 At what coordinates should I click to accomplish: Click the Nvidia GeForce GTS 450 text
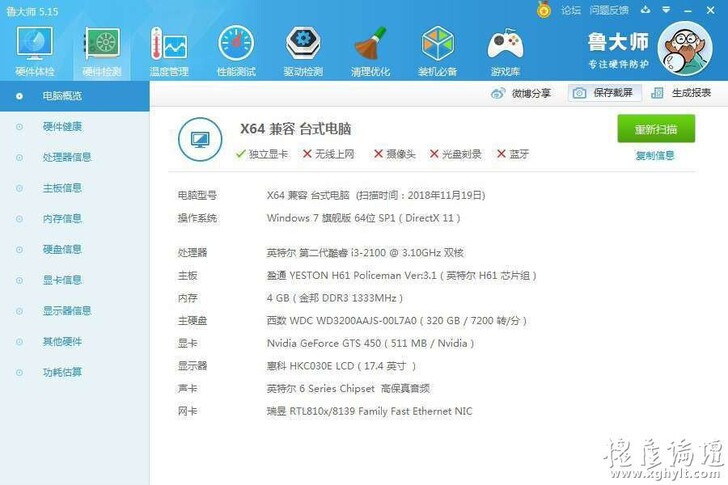(370, 343)
